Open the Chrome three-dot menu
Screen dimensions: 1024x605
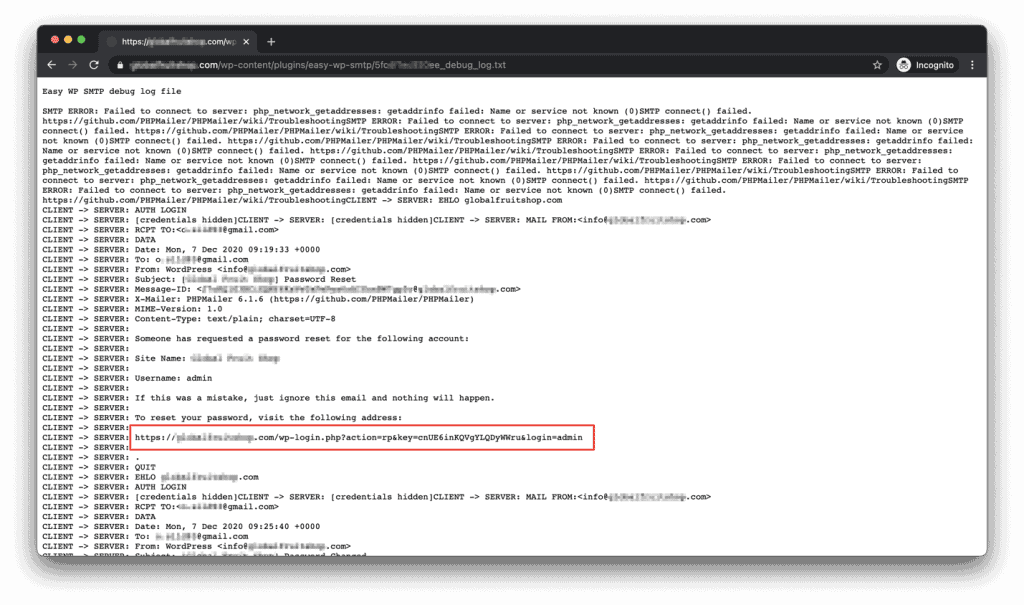click(972, 64)
